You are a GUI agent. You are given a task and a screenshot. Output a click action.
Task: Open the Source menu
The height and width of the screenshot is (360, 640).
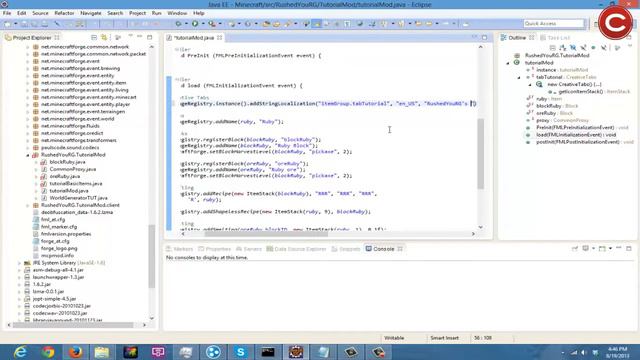click(40, 13)
